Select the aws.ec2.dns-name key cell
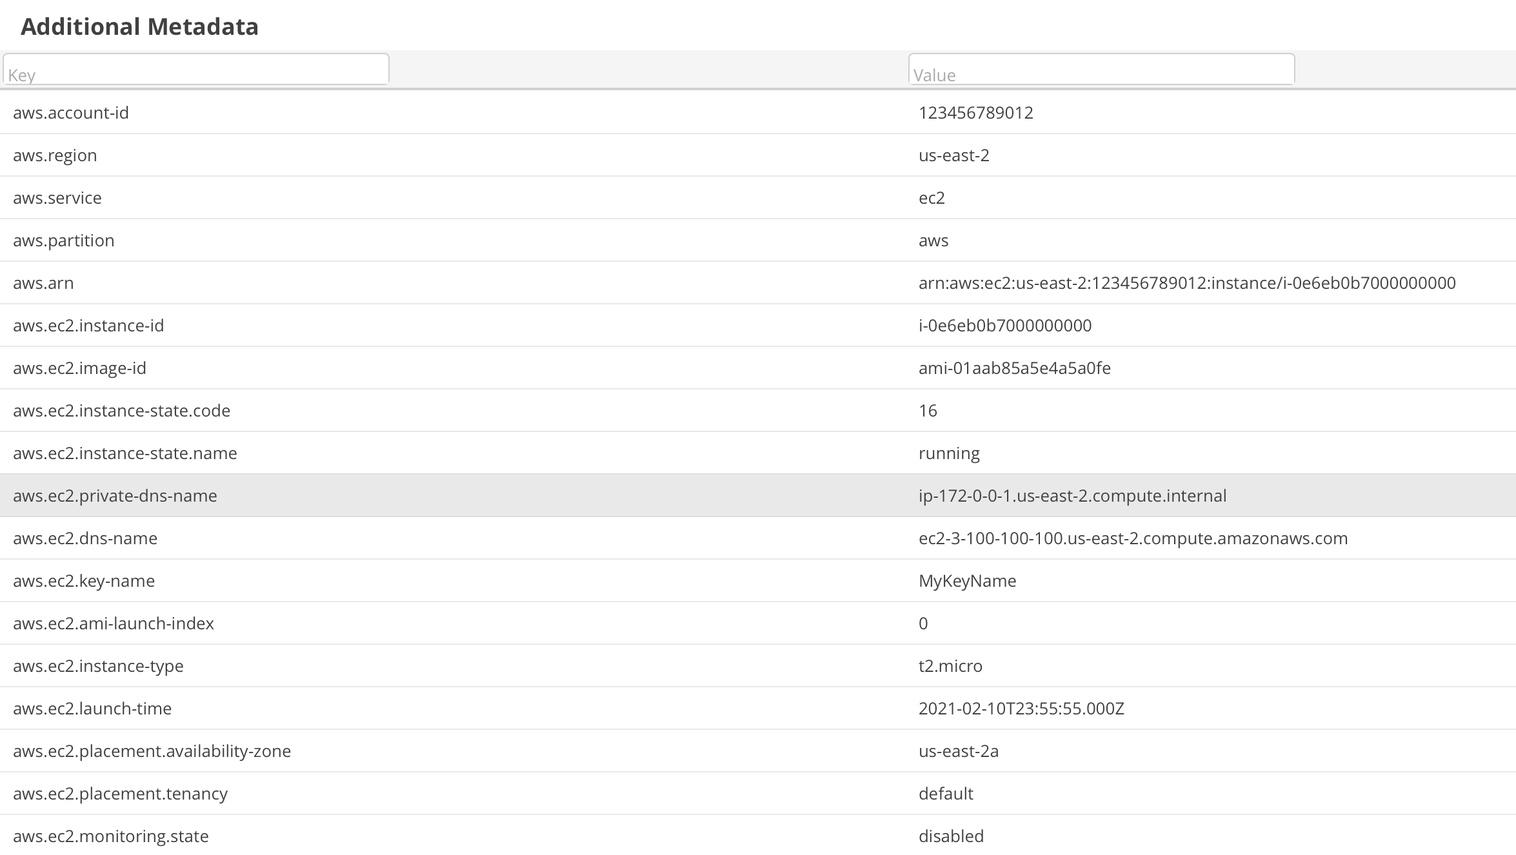The image size is (1516, 855). [85, 538]
